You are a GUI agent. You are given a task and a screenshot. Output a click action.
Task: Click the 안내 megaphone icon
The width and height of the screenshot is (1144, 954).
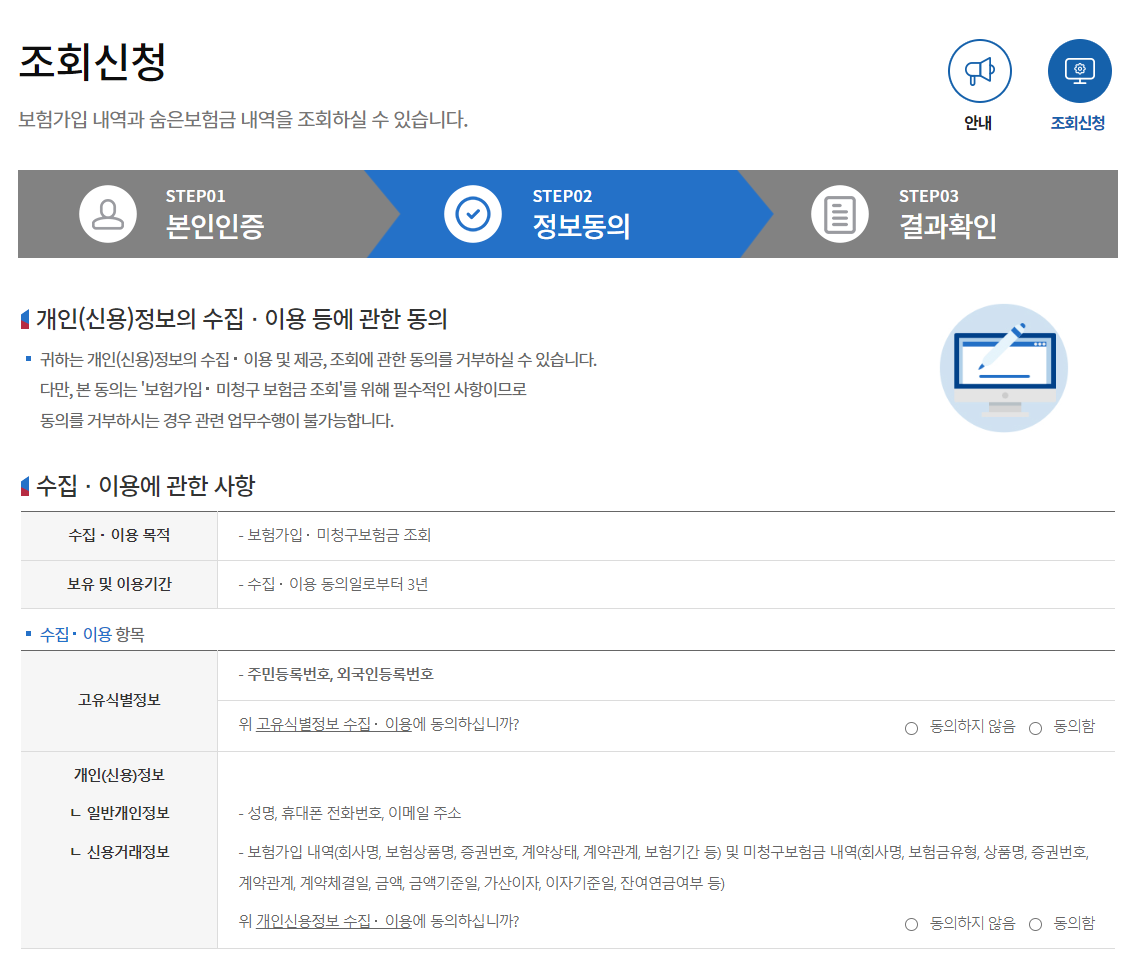click(x=979, y=71)
